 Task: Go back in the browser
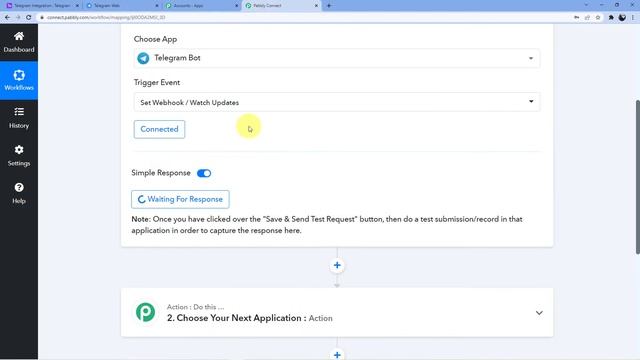[7, 18]
